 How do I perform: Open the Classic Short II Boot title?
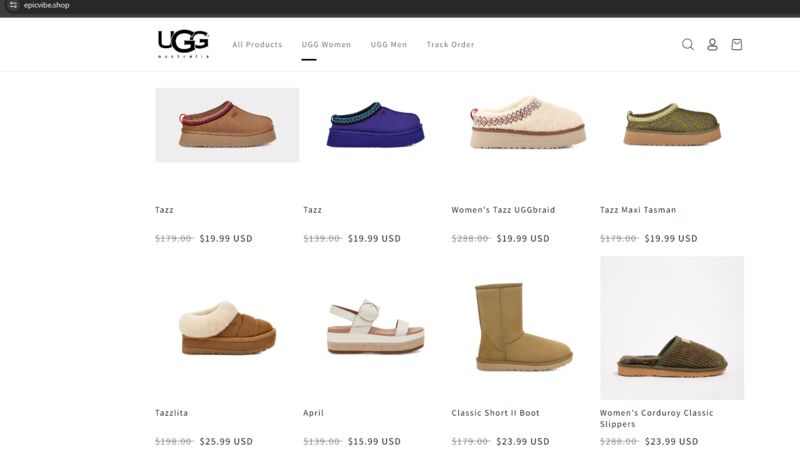495,413
